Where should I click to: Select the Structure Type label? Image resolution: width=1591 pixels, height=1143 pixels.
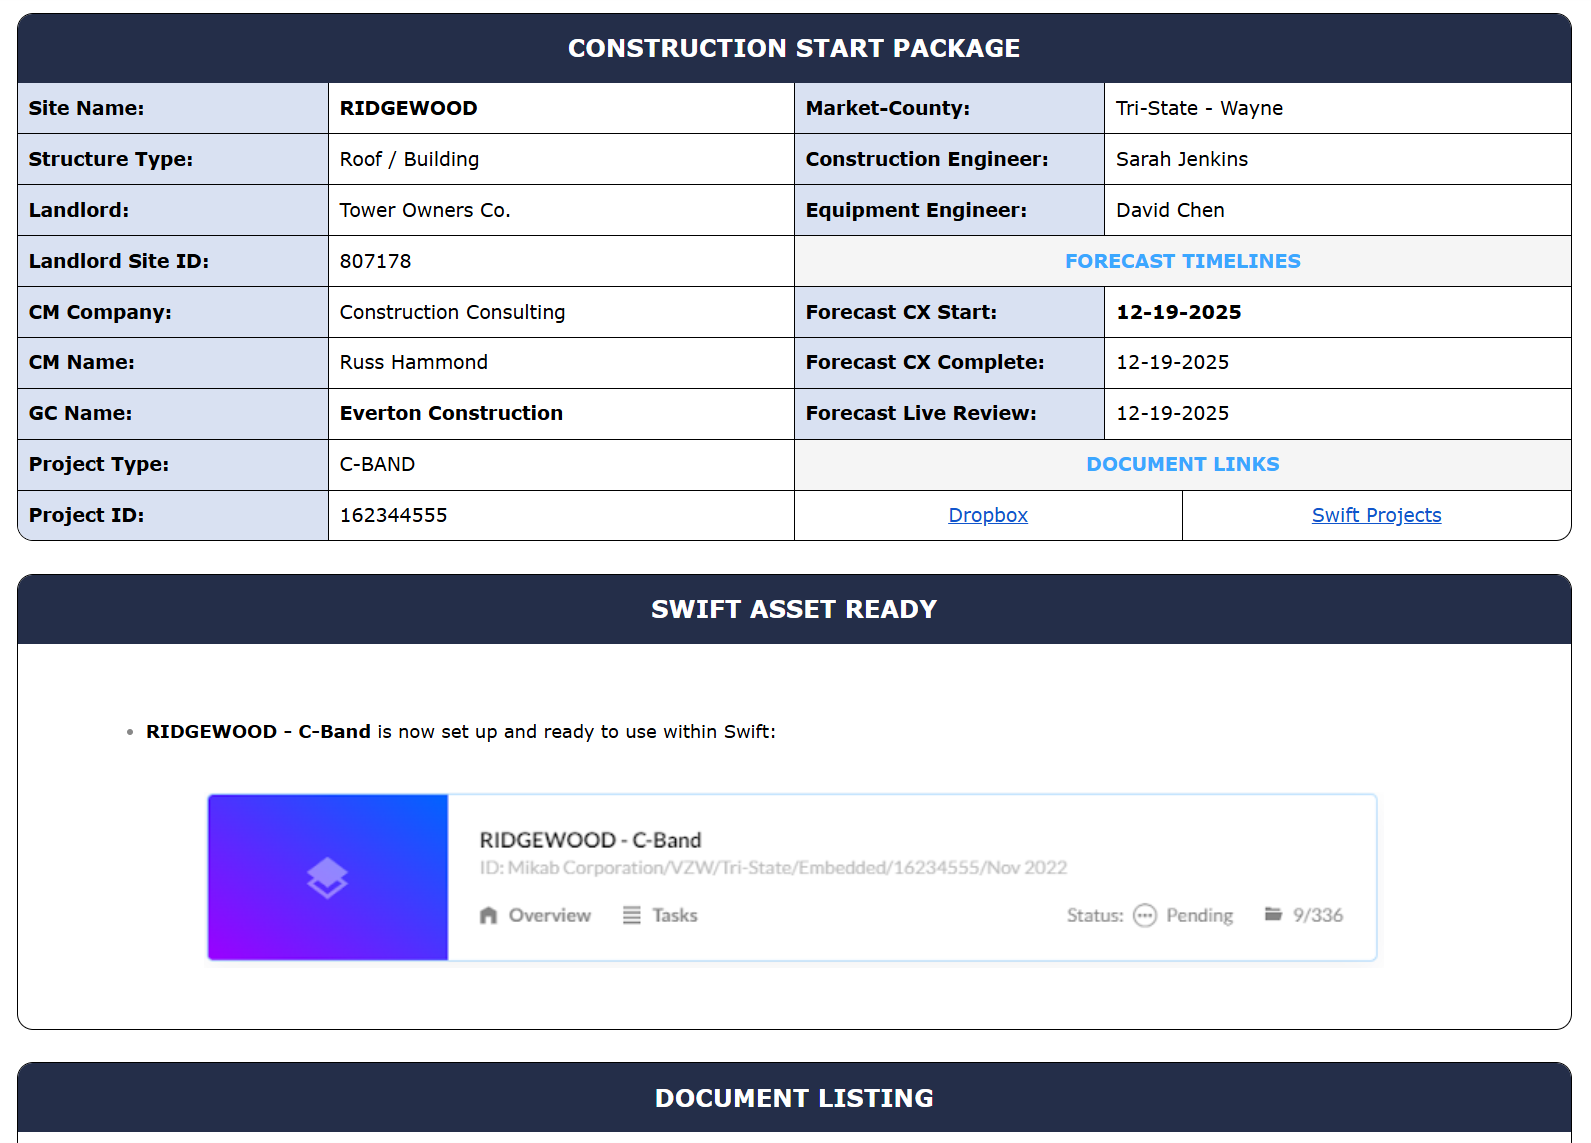click(110, 159)
